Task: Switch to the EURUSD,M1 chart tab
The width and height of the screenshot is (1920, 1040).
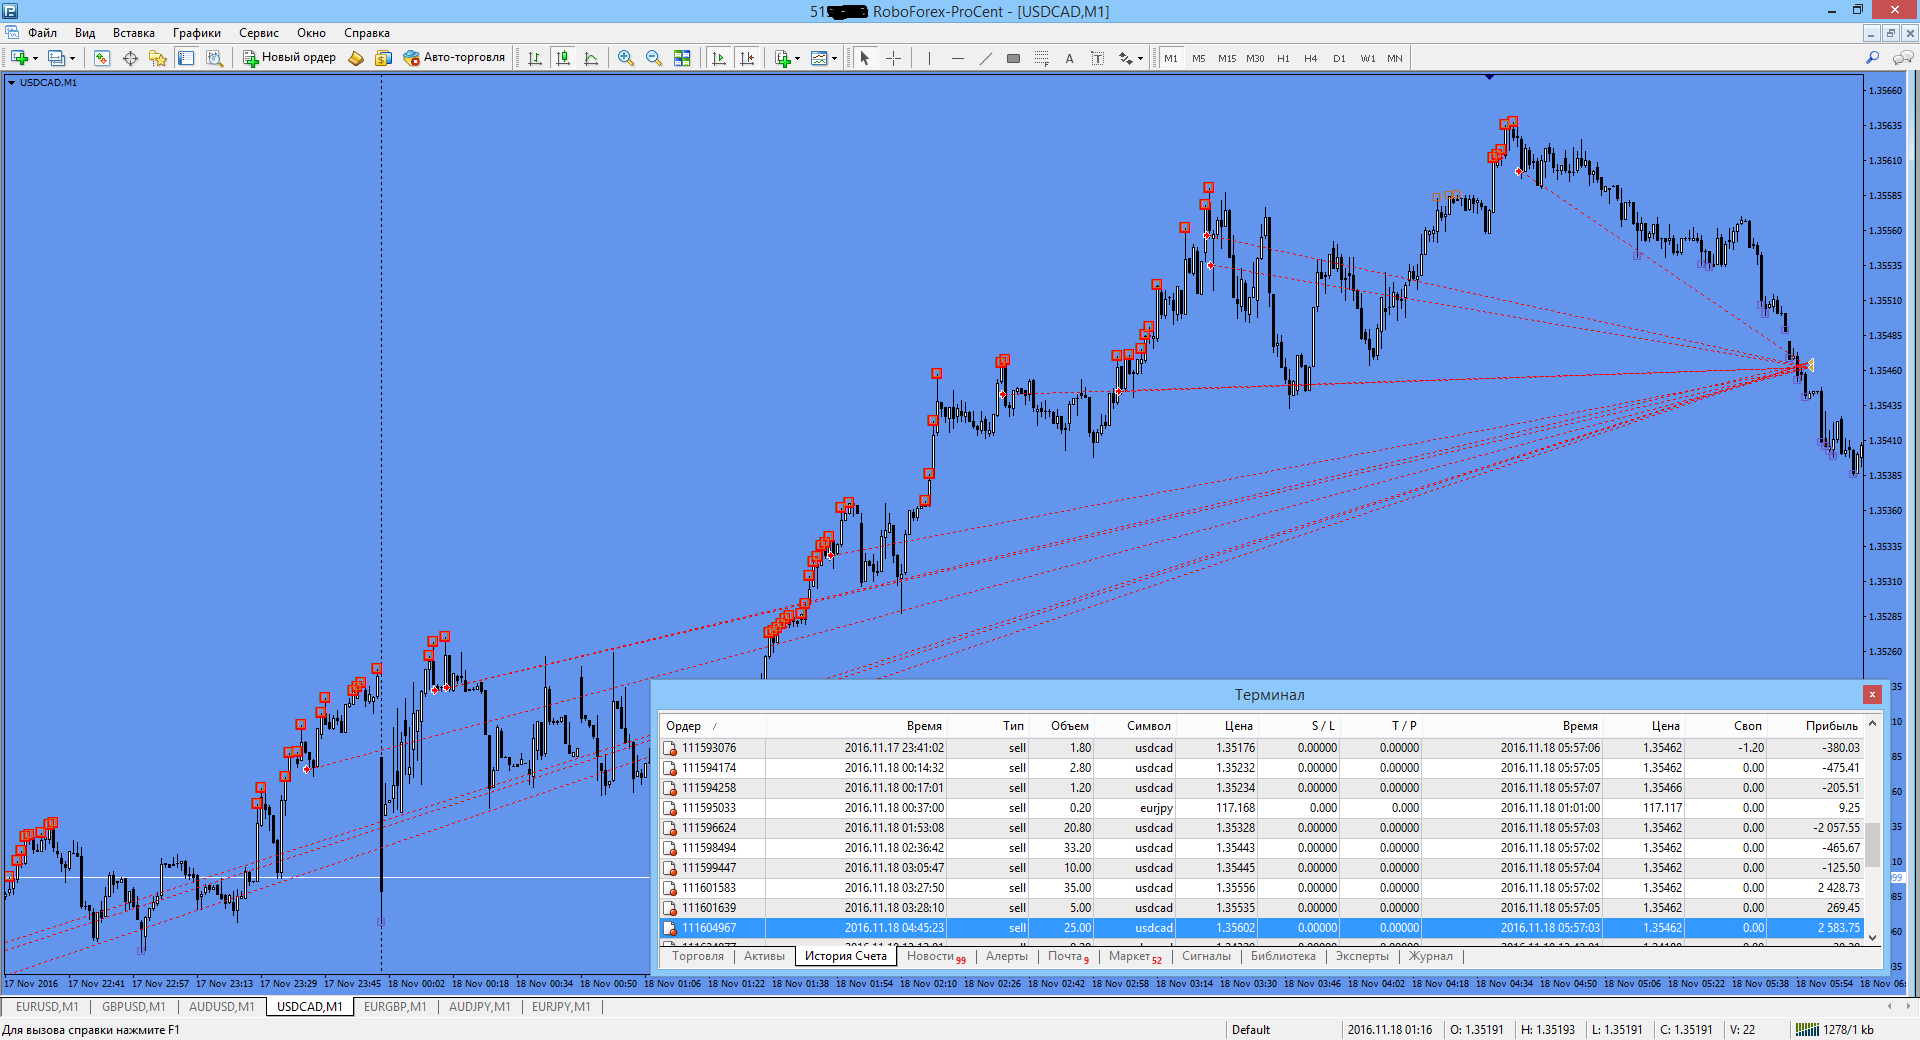Action: click(x=47, y=1007)
